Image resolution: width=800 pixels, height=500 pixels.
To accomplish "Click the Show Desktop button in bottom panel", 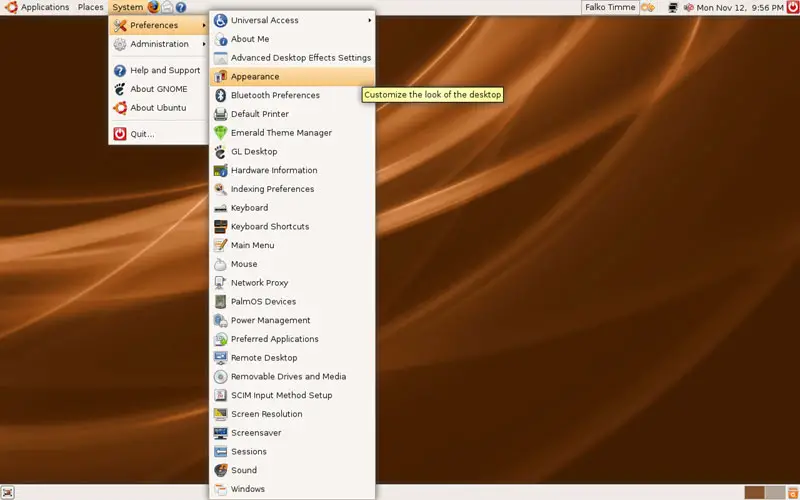I will [x=8, y=492].
